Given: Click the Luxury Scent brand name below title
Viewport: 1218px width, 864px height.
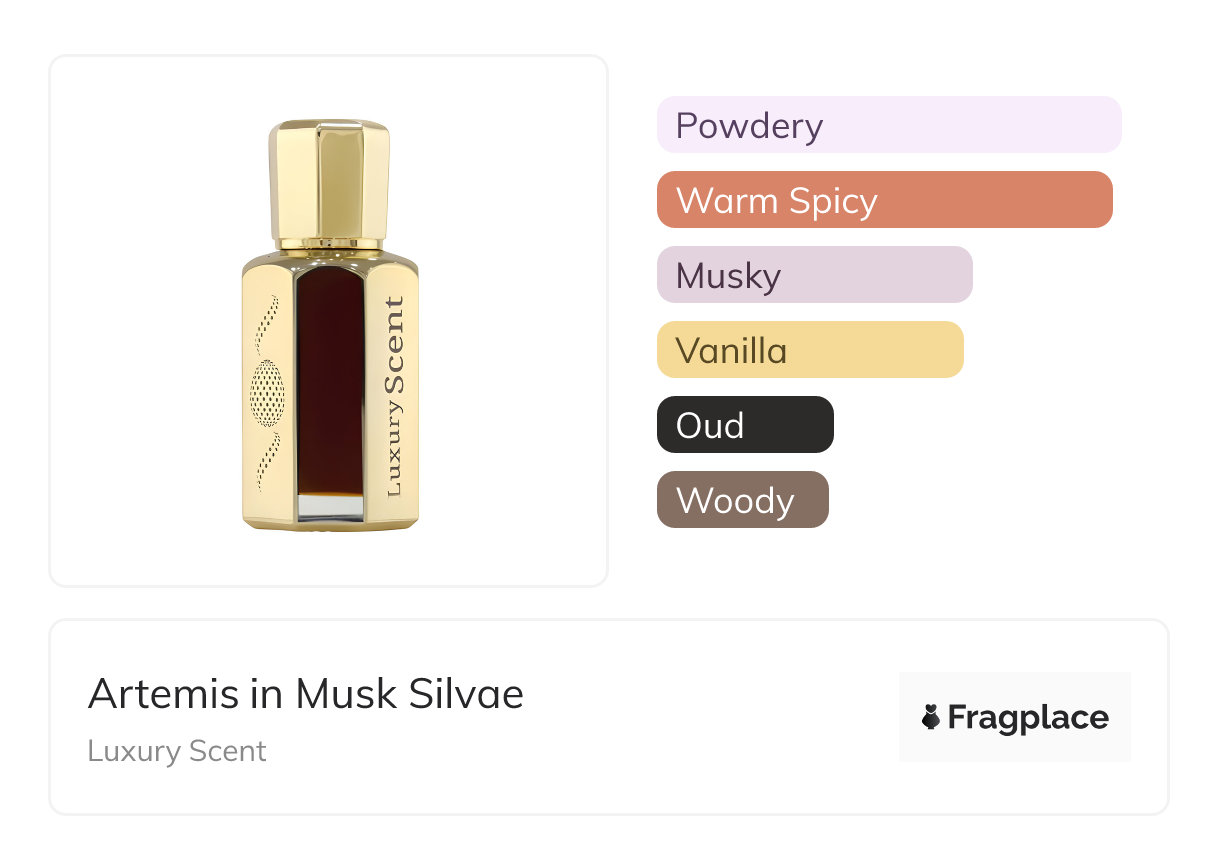Looking at the screenshot, I should coord(177,751).
